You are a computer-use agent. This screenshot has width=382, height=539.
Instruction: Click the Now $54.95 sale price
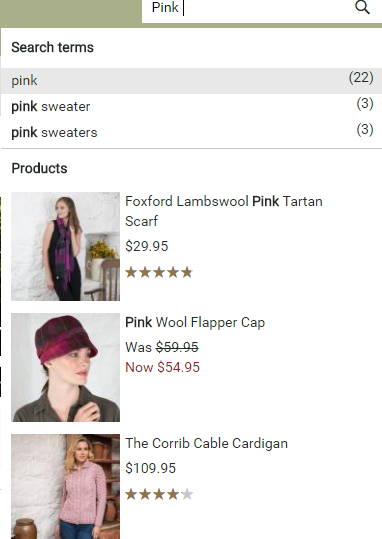tap(162, 367)
